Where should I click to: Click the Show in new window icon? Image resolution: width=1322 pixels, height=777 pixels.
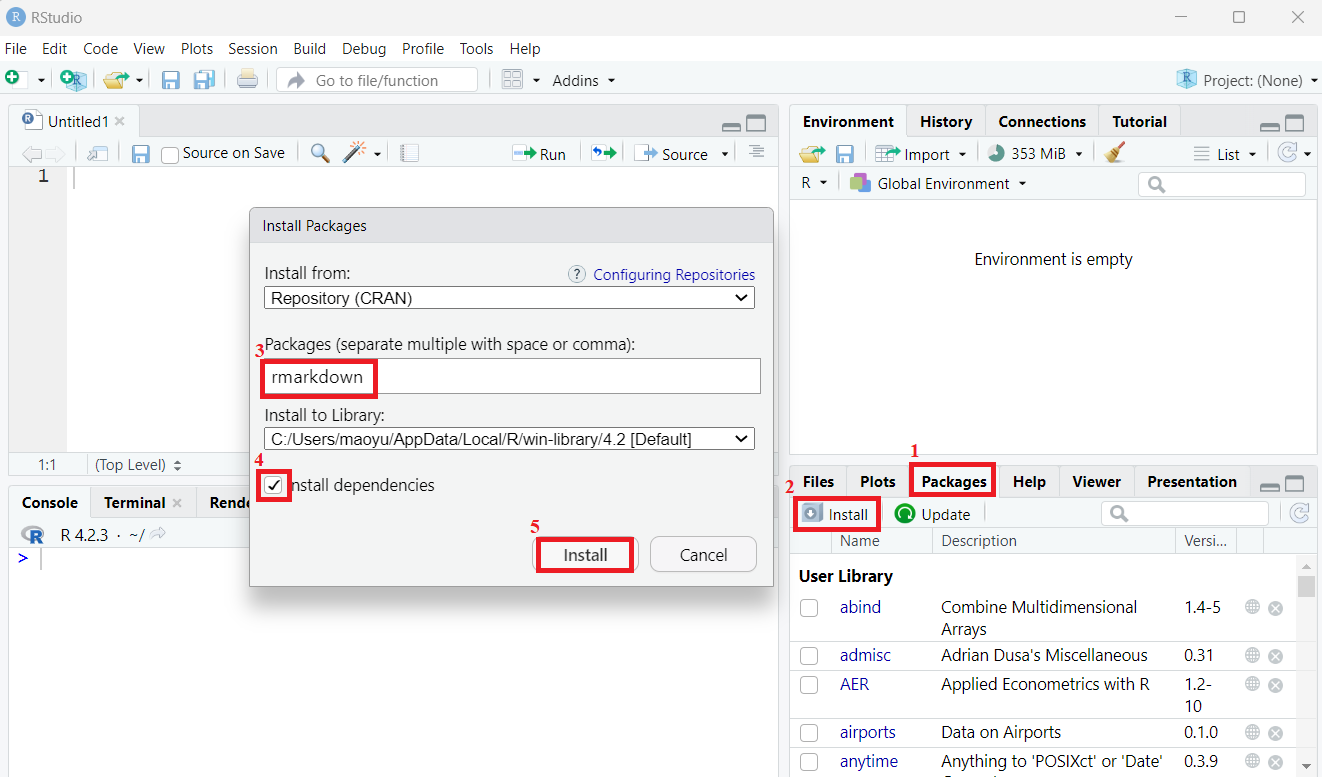click(97, 154)
